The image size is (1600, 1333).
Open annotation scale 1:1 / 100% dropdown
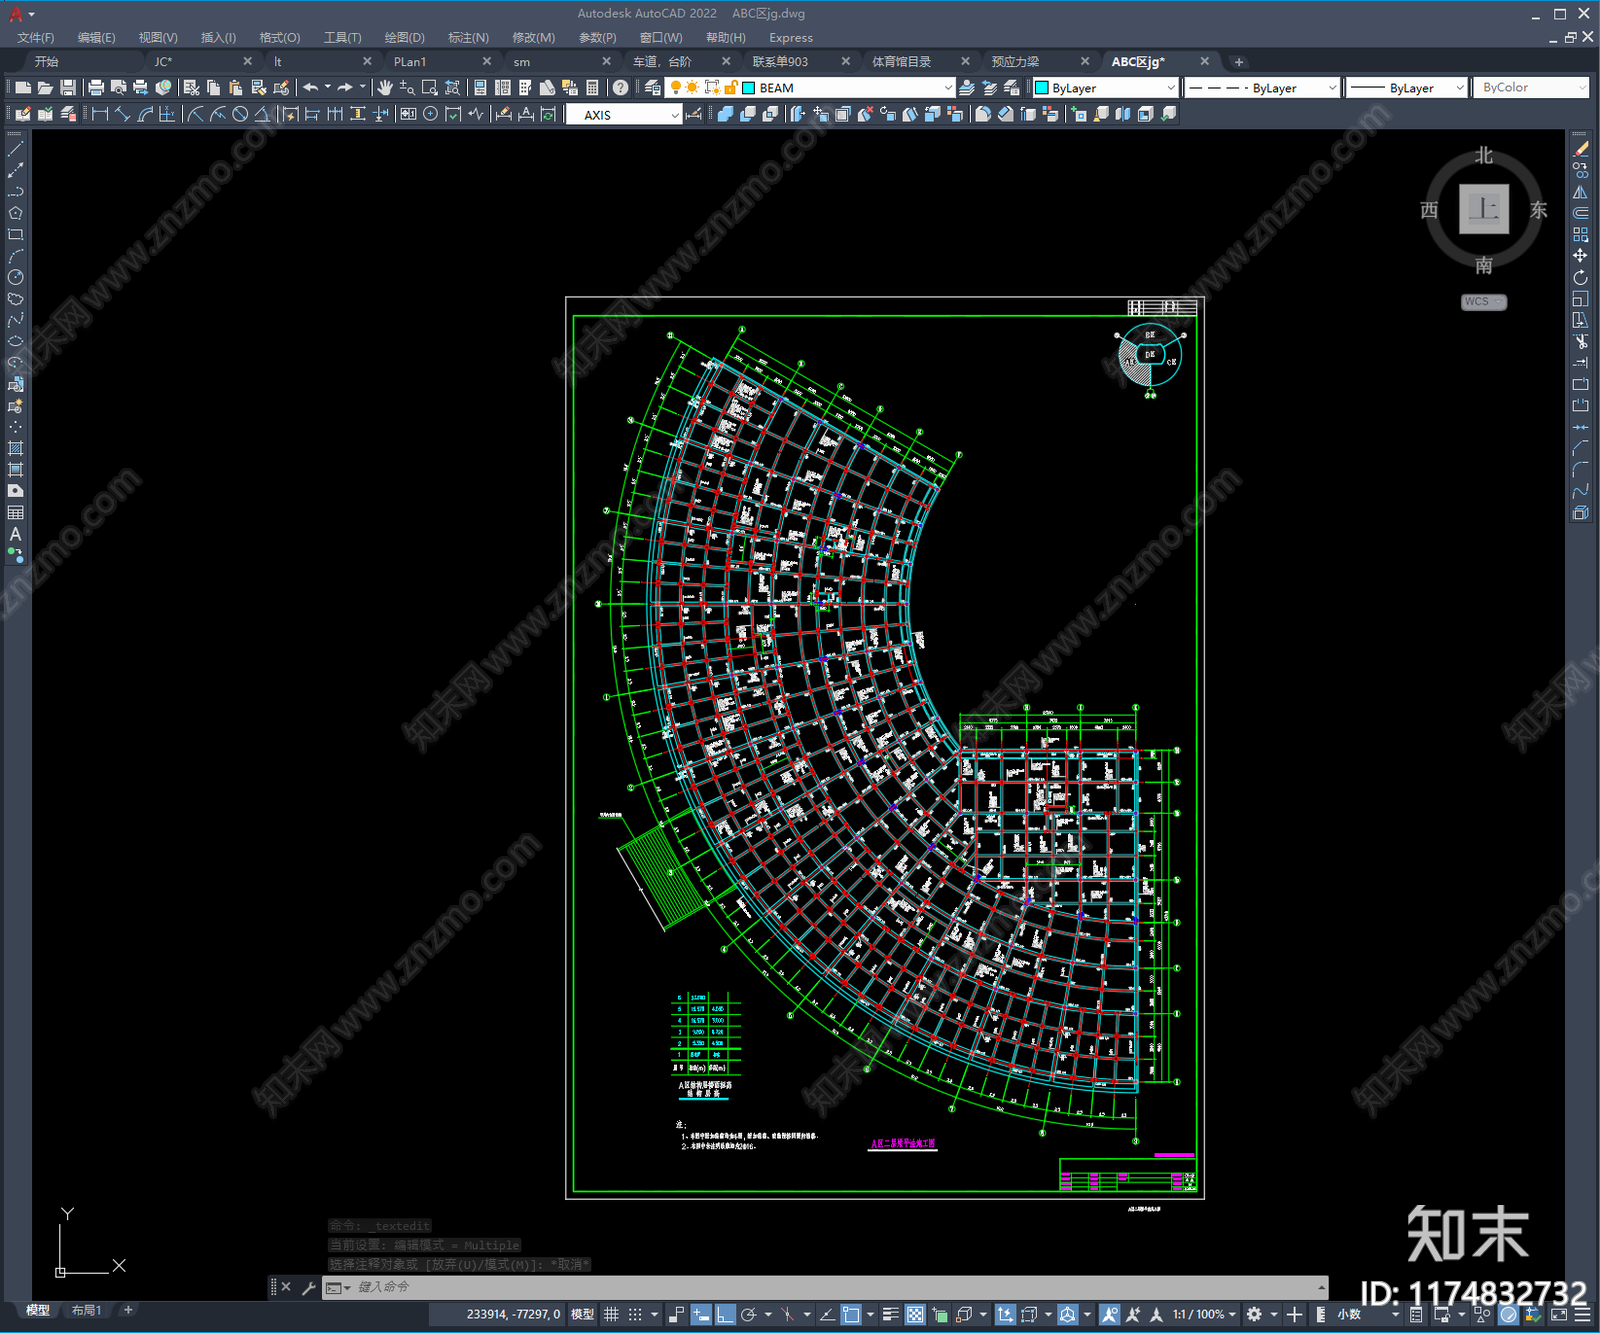pos(1204,1314)
